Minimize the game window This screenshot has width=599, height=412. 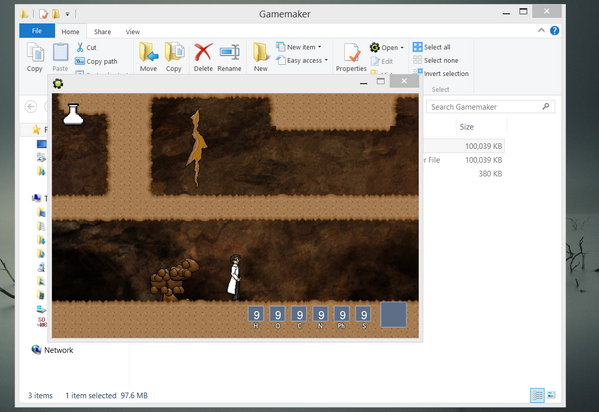click(x=363, y=82)
